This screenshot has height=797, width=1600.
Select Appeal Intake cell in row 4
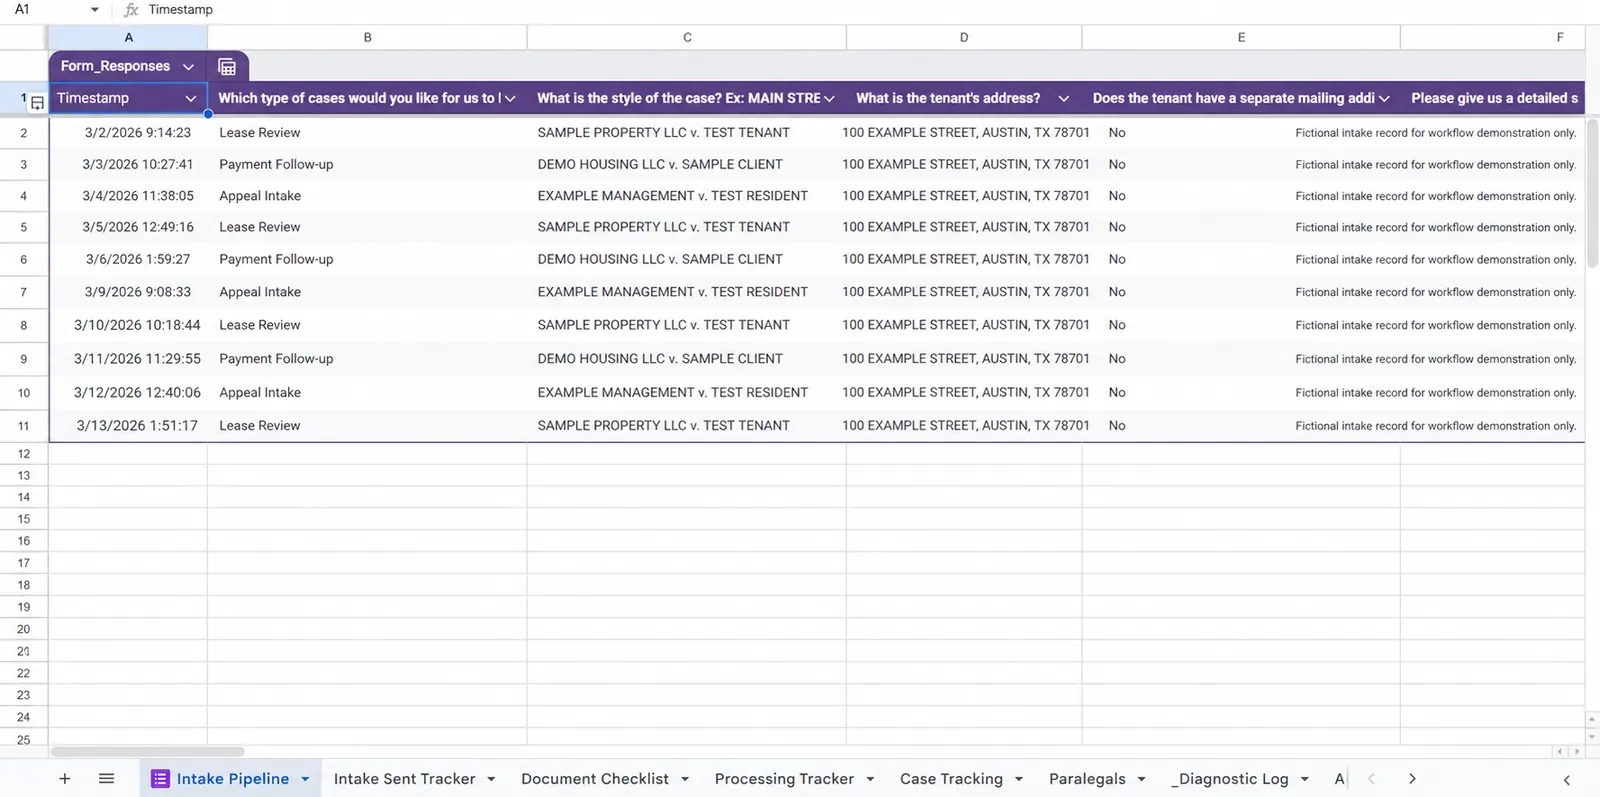(367, 196)
